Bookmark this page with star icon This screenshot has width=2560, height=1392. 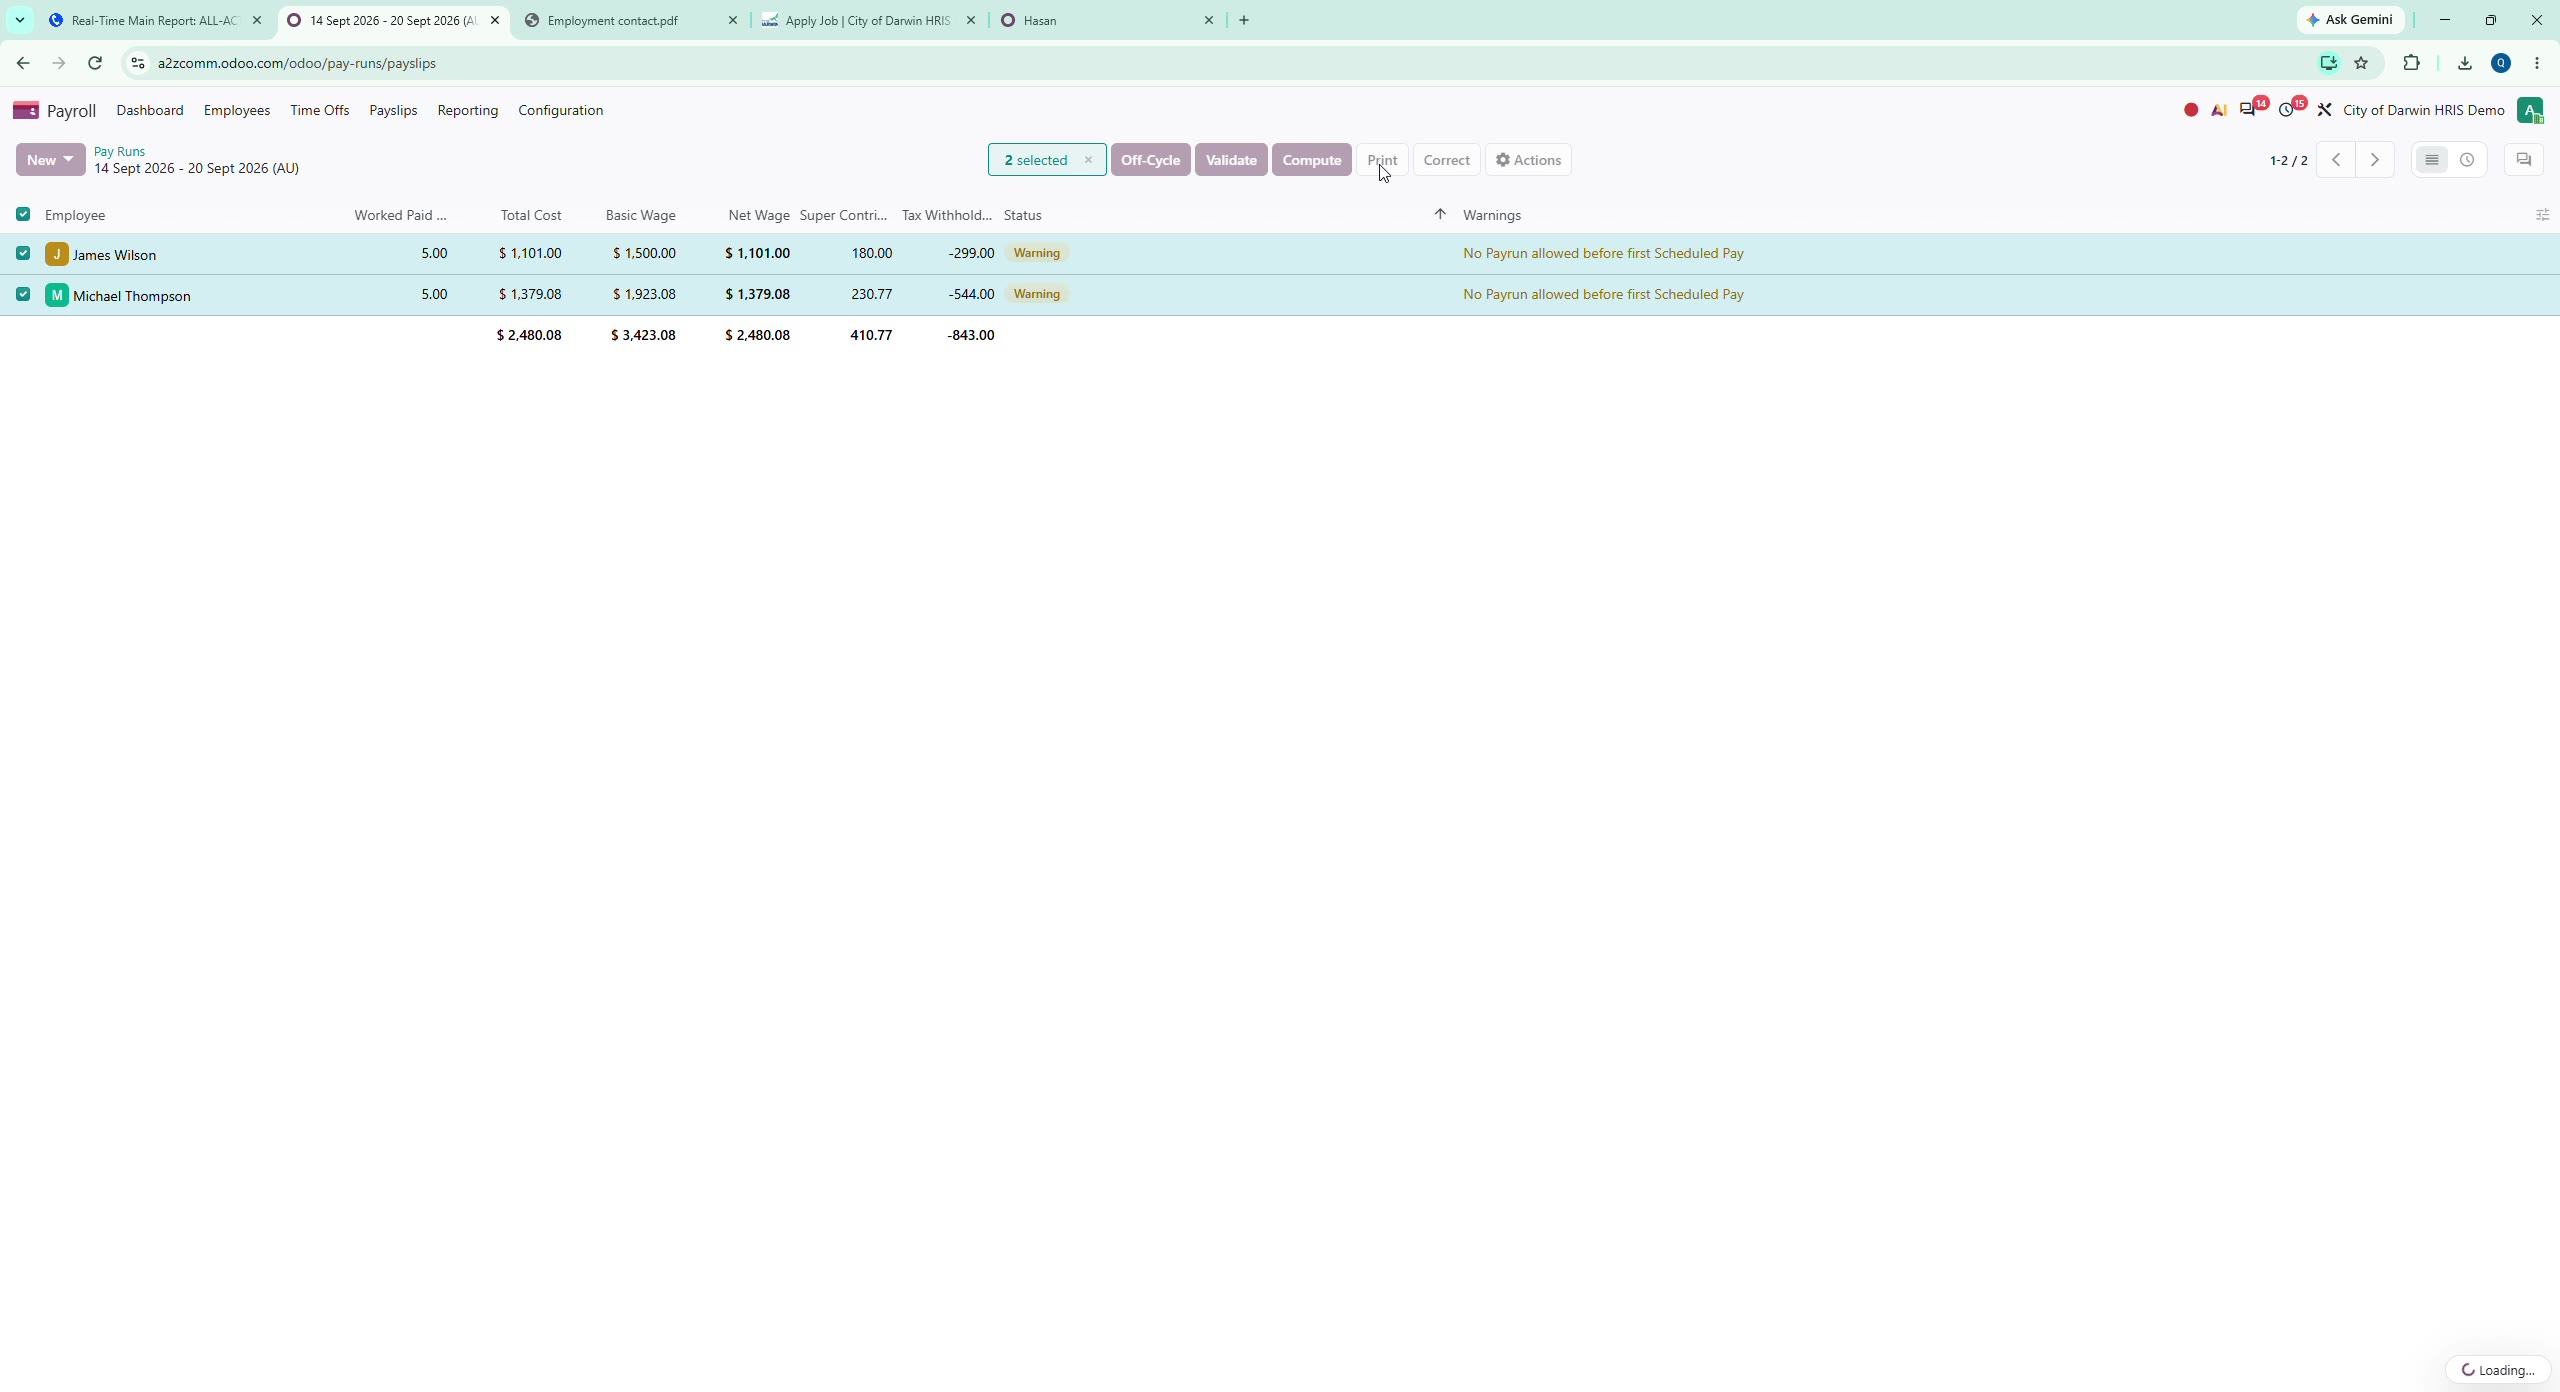2361,63
